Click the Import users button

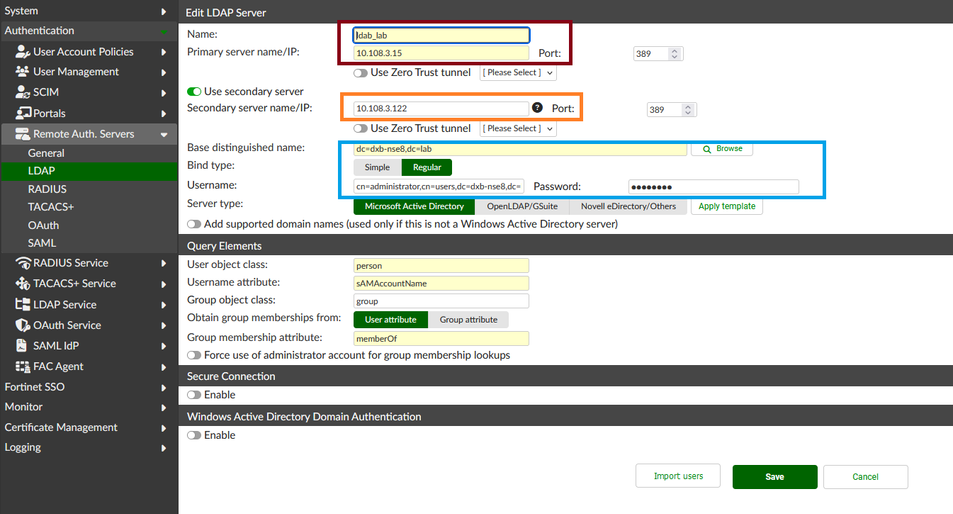point(678,476)
